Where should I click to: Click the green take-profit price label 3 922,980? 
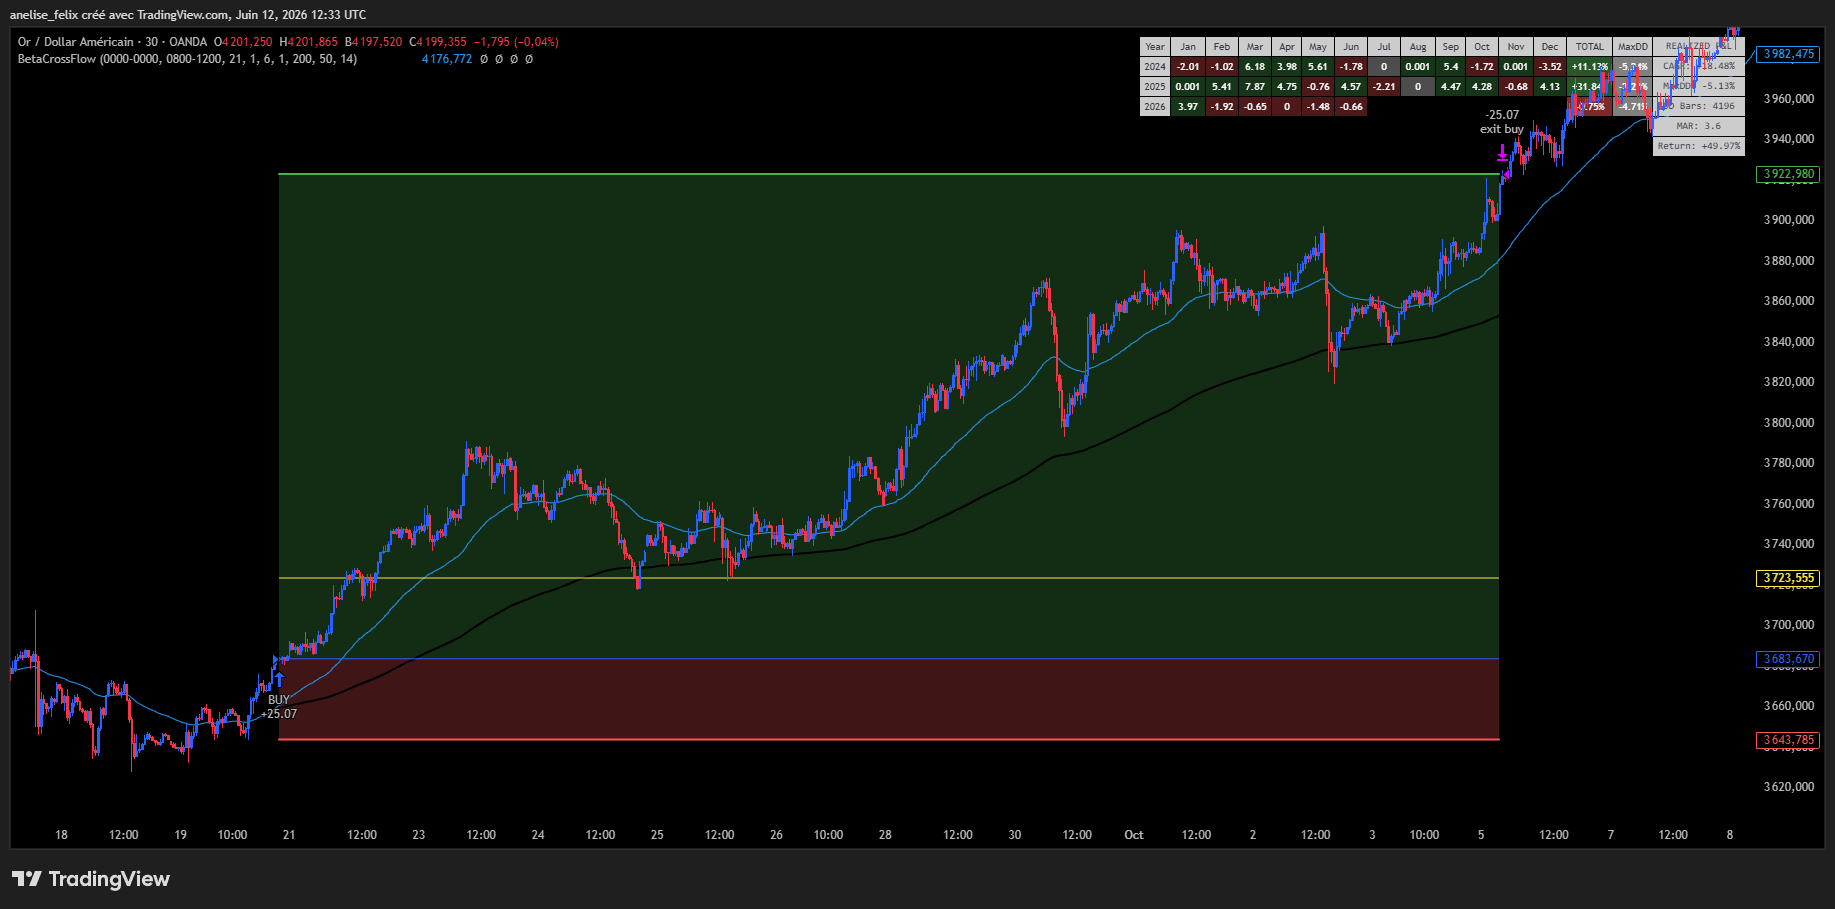[x=1788, y=174]
